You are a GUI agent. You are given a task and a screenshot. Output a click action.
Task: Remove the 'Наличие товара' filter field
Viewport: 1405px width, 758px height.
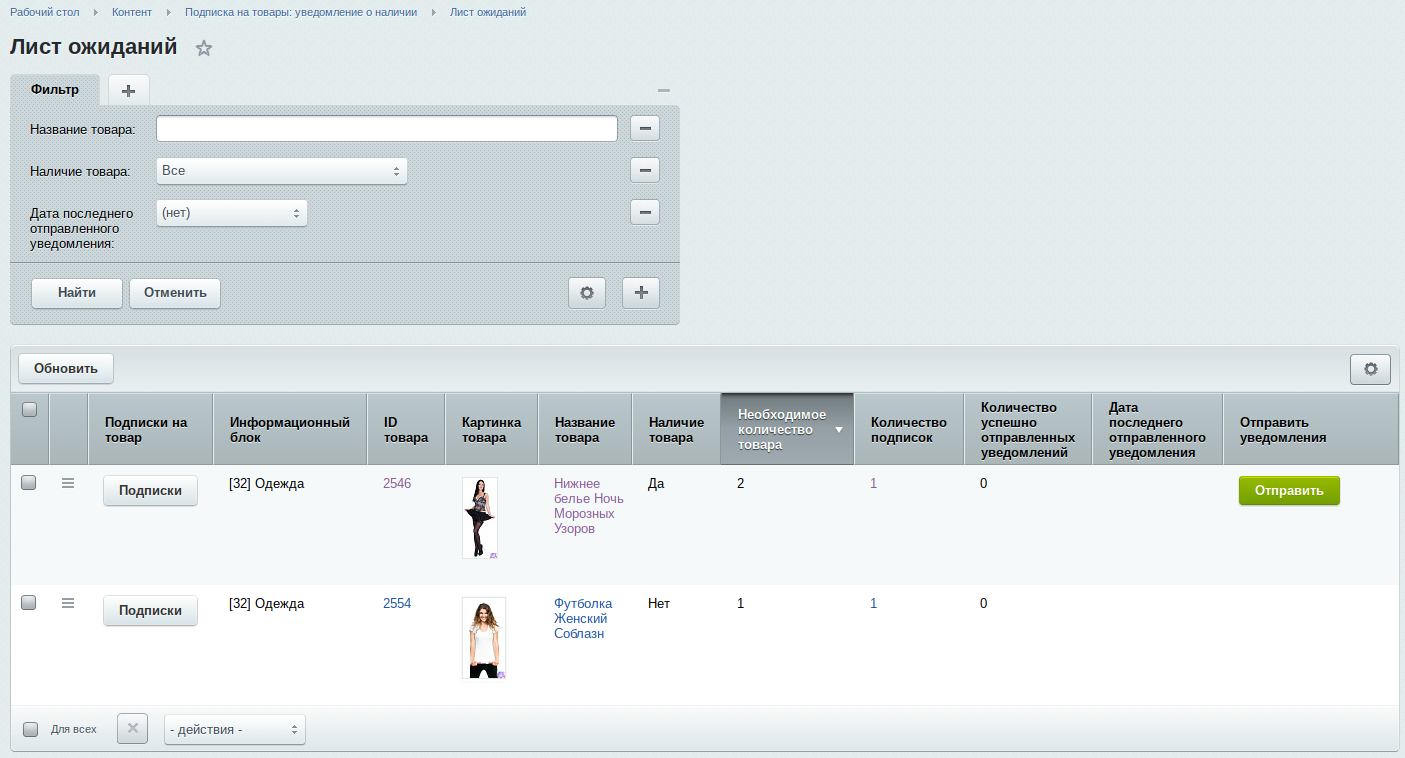(644, 170)
